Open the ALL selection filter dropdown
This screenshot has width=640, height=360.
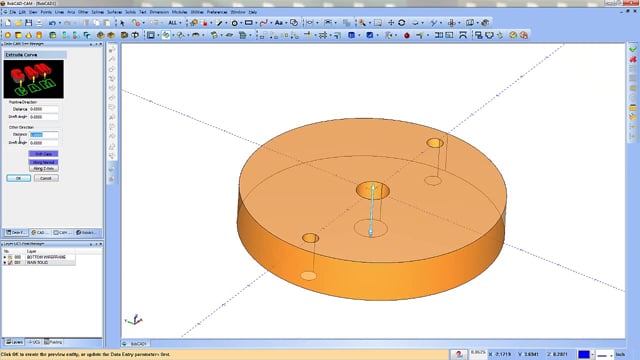click(x=180, y=23)
